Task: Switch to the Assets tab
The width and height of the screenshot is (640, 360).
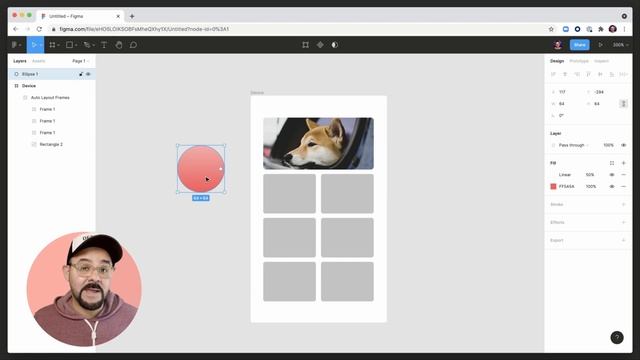Action: coord(39,61)
